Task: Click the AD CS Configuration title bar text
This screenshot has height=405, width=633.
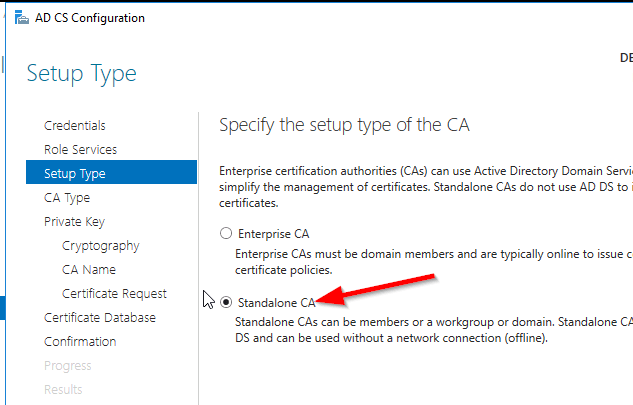Action: (x=90, y=18)
